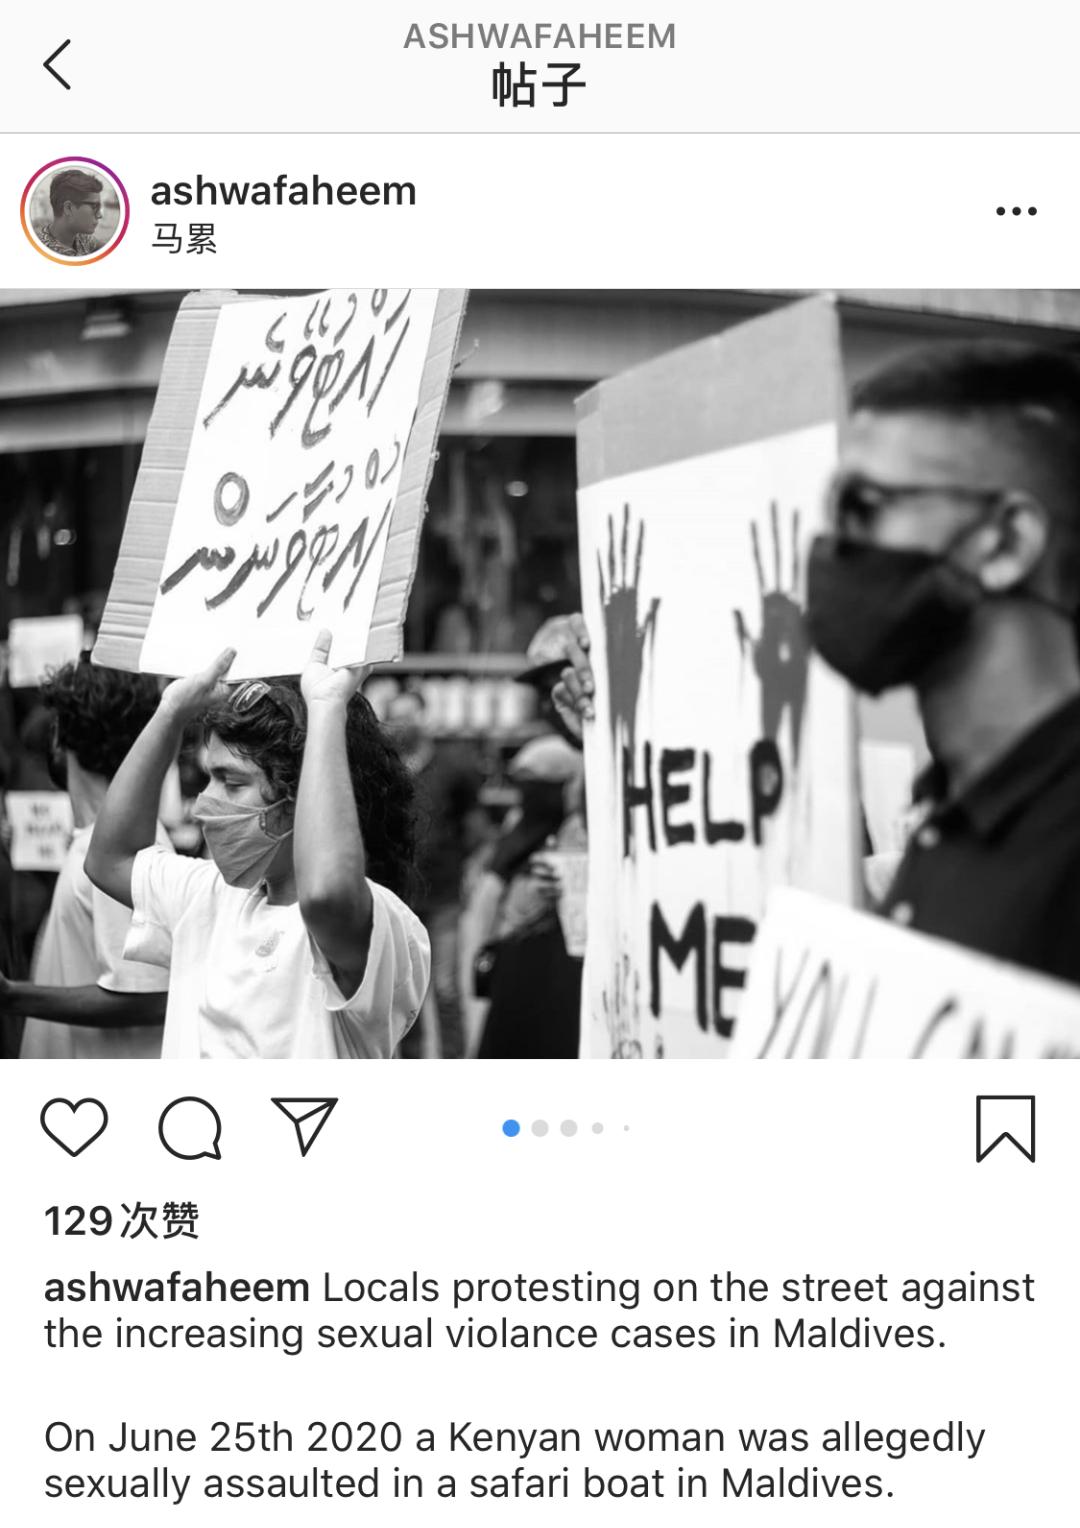
Task: Tap ashwafaheem username in the caption
Action: pyautogui.click(x=177, y=1287)
